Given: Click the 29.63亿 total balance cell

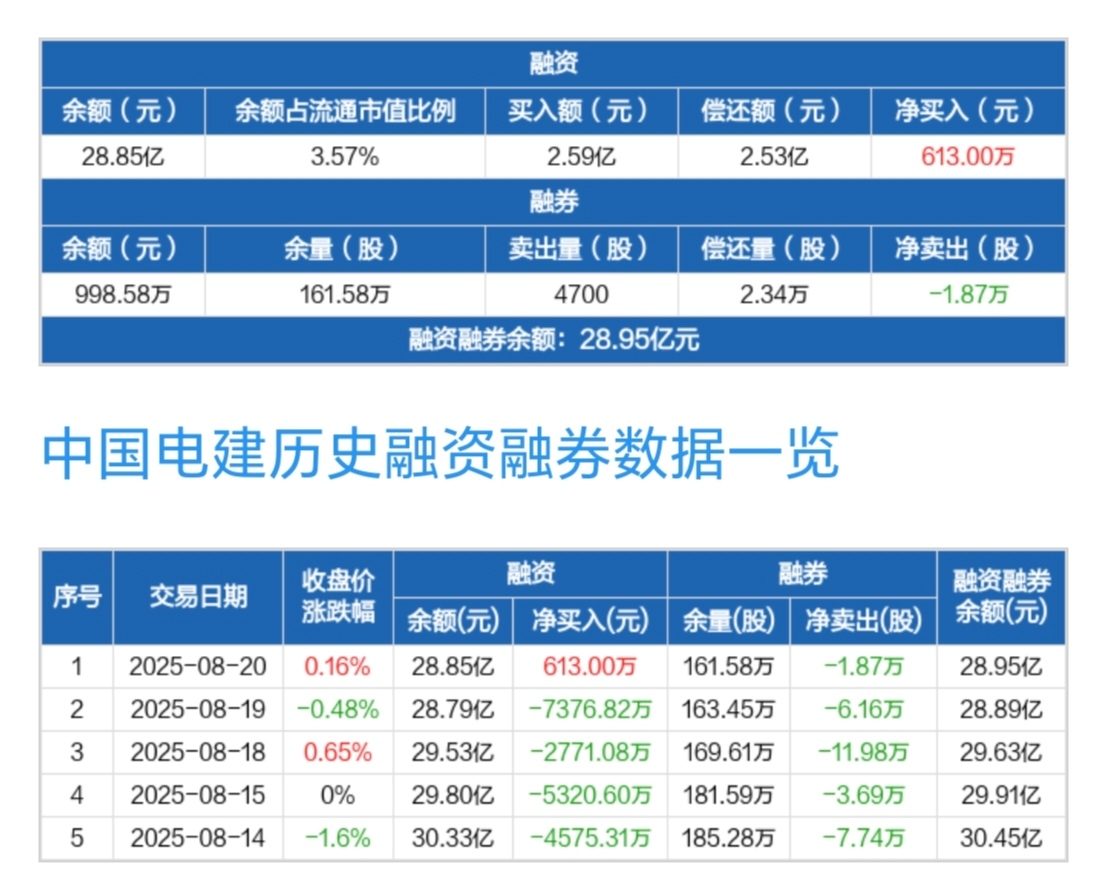Looking at the screenshot, I should point(1001,753).
